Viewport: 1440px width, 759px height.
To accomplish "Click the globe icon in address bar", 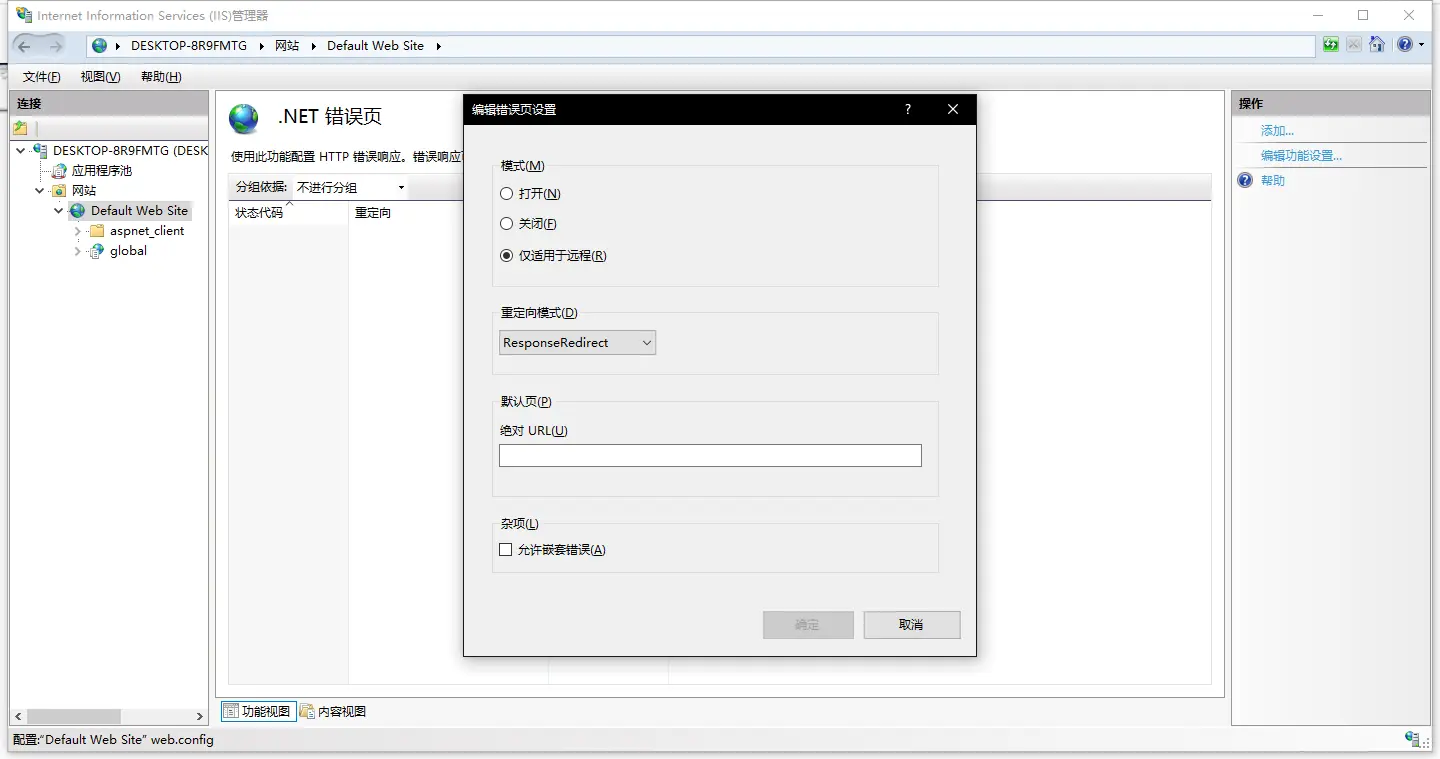I will pos(99,46).
